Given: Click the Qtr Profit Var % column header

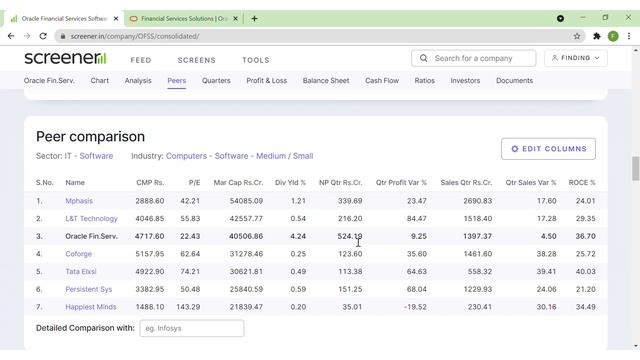Looking at the screenshot, I should pos(401,182).
